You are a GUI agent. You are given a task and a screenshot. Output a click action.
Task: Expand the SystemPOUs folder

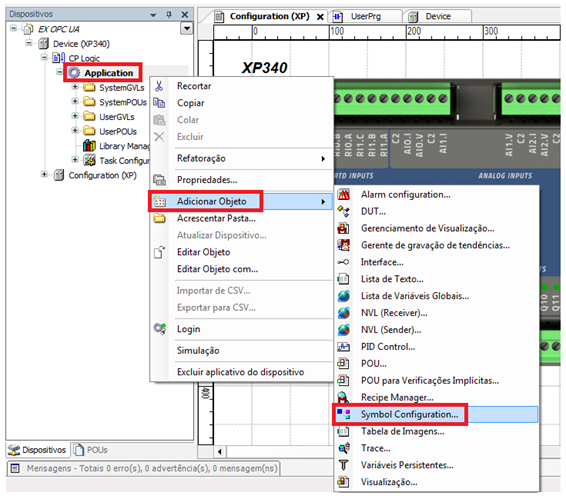(75, 101)
